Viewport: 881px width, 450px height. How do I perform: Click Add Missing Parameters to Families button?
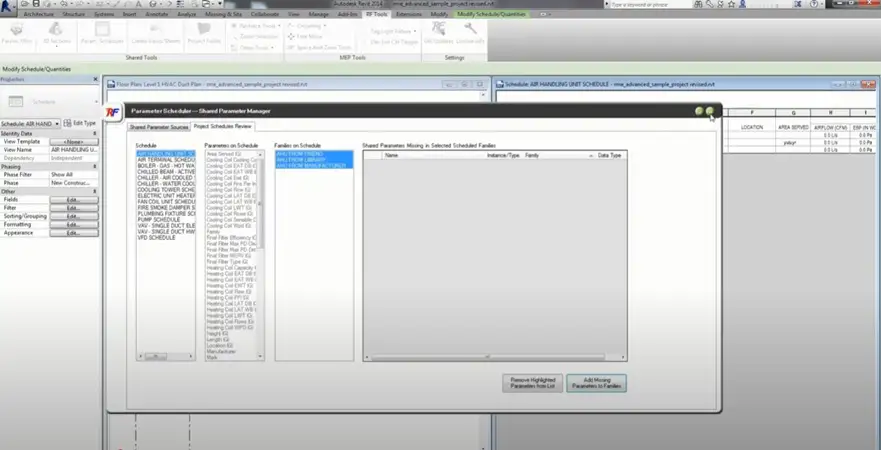[596, 383]
